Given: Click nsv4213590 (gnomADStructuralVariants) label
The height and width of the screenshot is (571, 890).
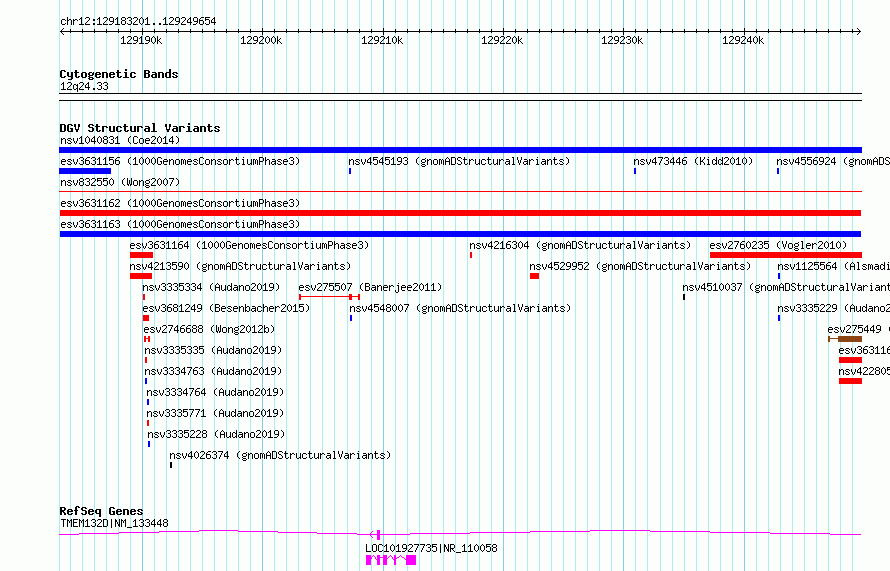Looking at the screenshot, I should (240, 266).
